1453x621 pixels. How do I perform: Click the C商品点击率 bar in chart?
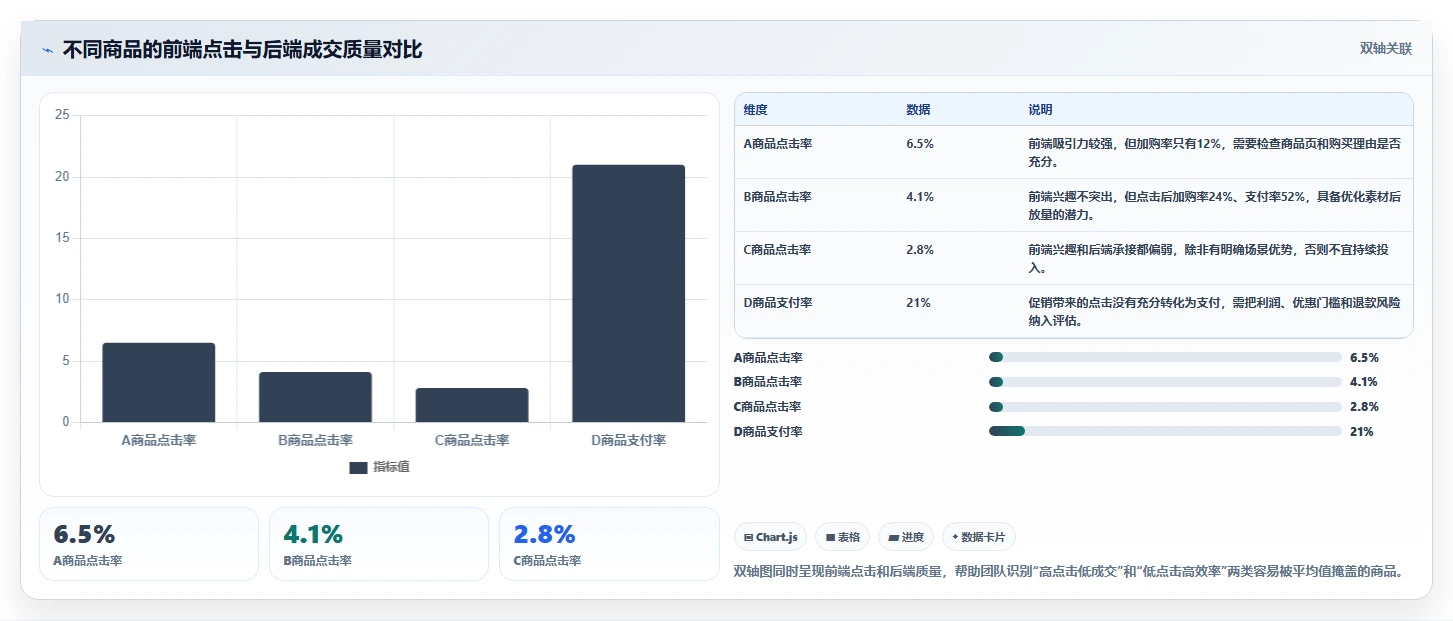472,405
